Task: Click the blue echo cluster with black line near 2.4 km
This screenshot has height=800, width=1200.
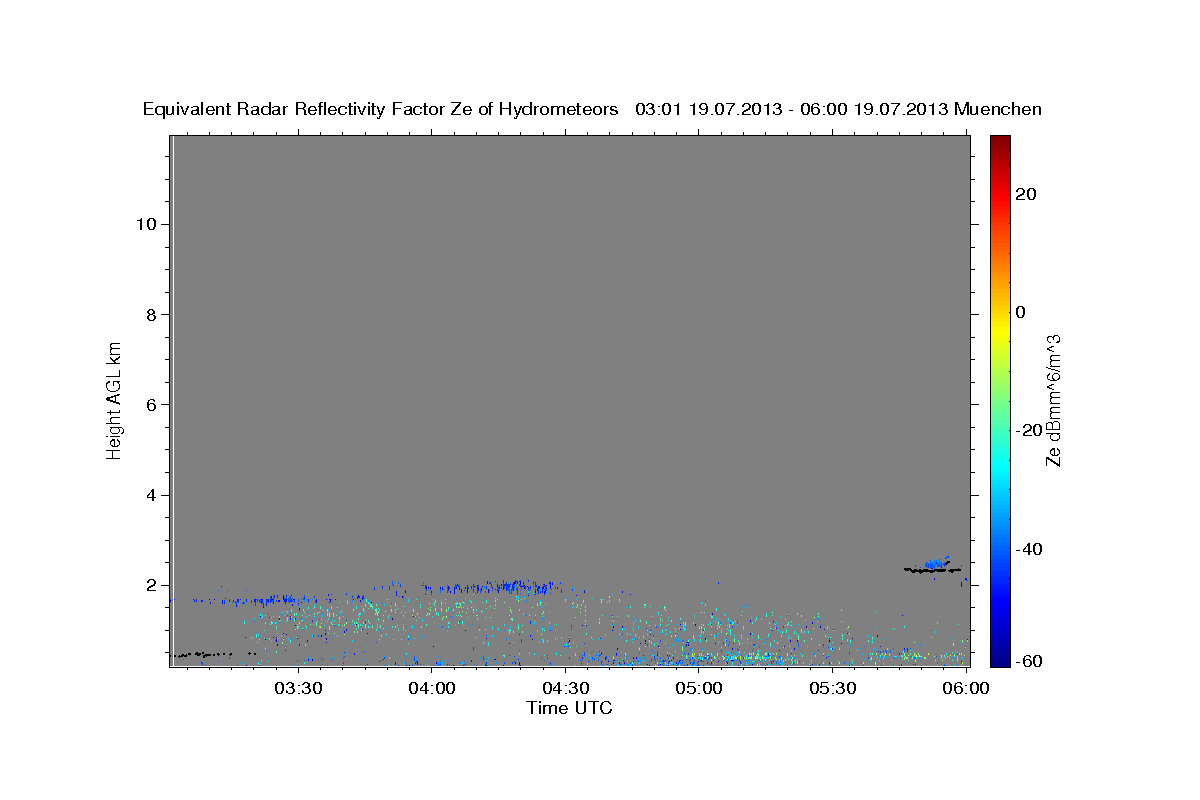Action: pos(933,566)
